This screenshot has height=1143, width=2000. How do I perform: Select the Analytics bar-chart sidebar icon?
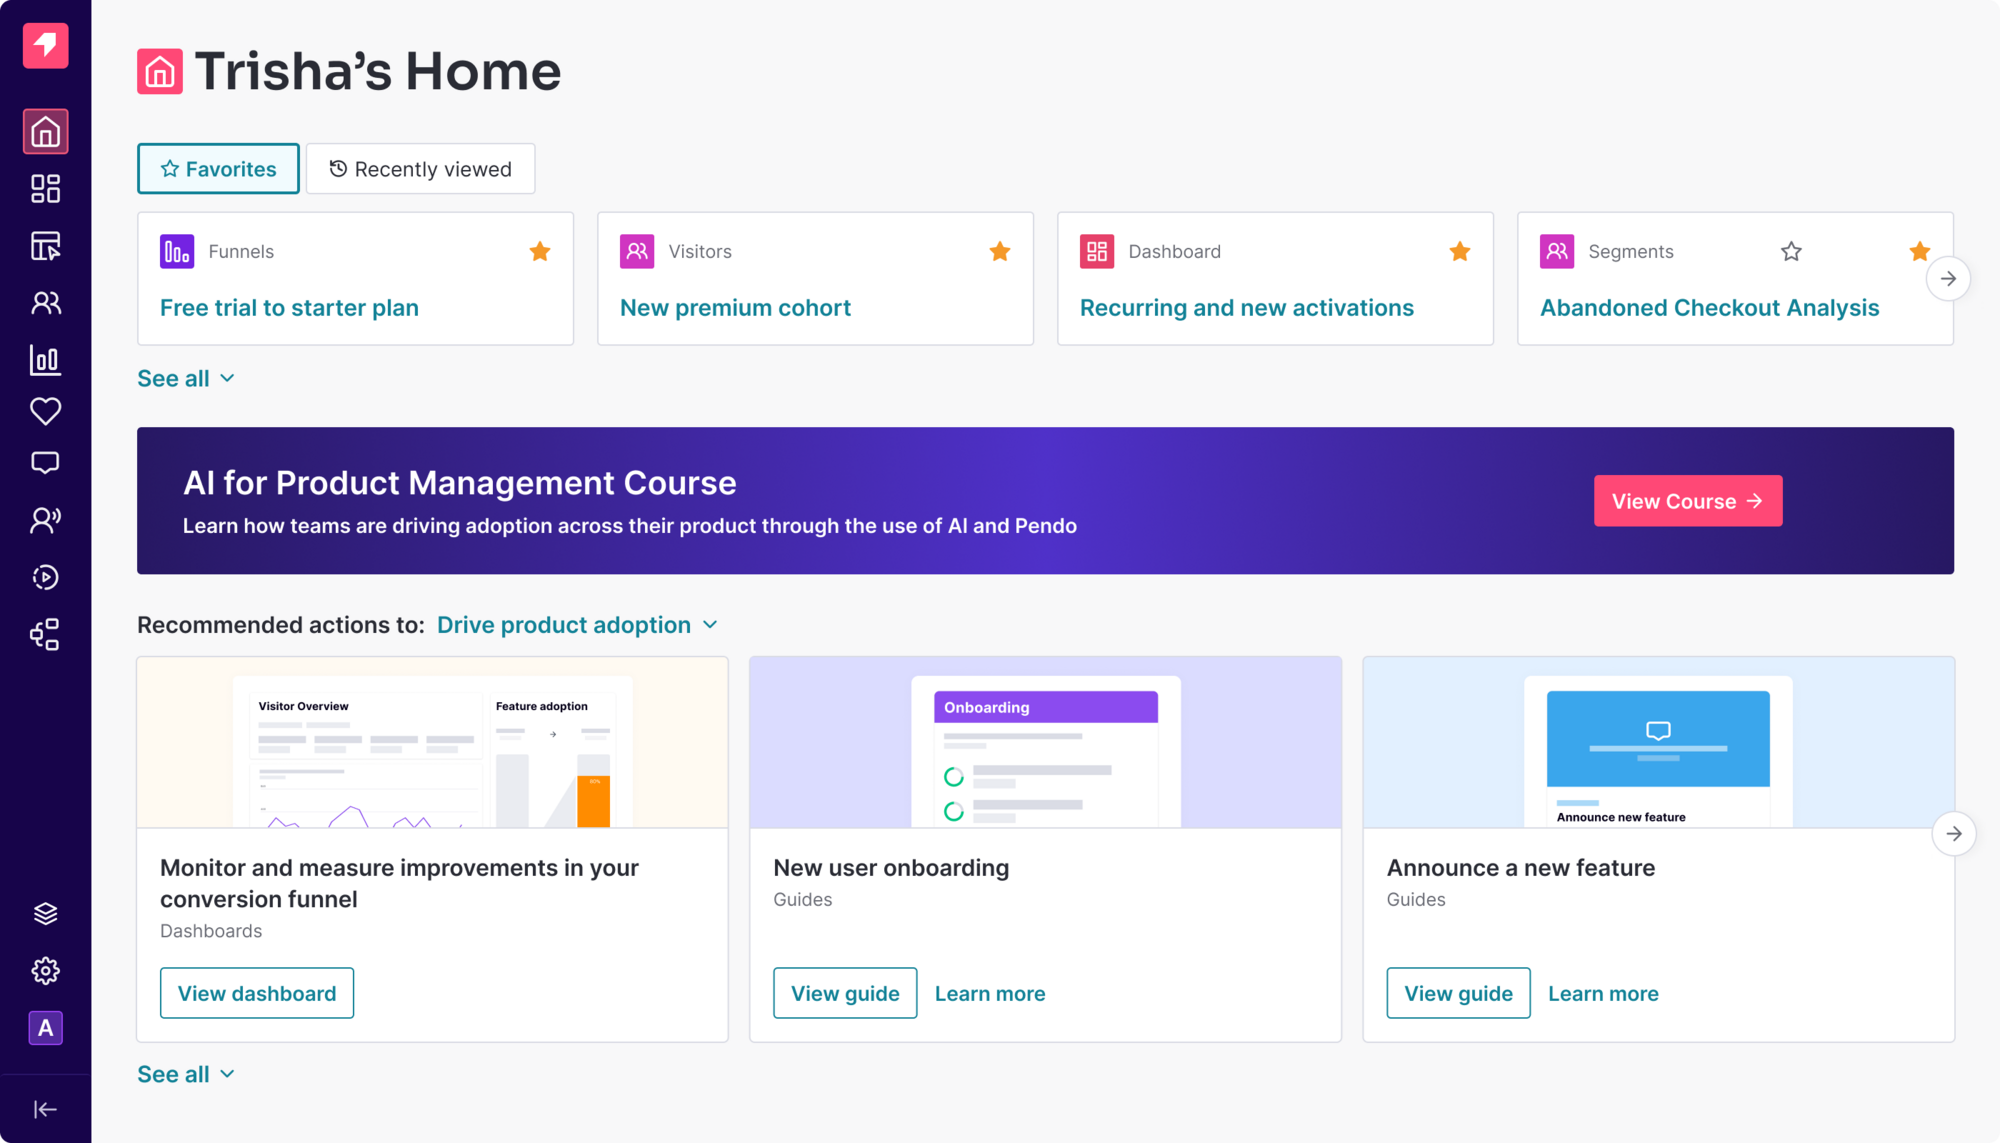(x=46, y=360)
